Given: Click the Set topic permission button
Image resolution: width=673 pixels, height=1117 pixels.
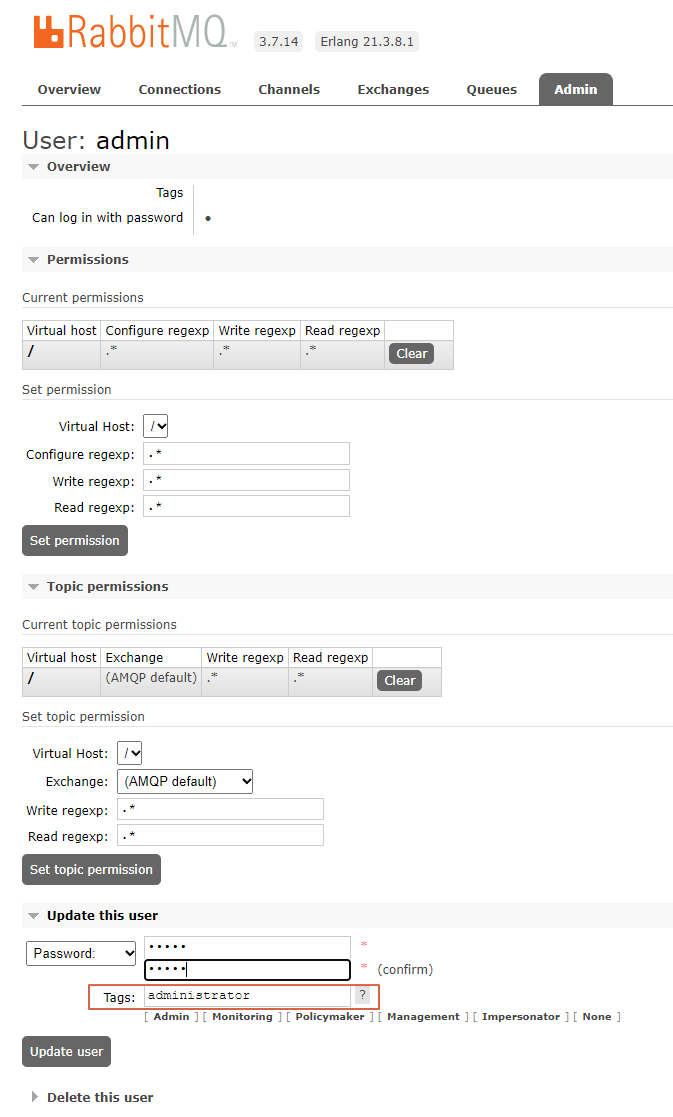Looking at the screenshot, I should [x=91, y=869].
